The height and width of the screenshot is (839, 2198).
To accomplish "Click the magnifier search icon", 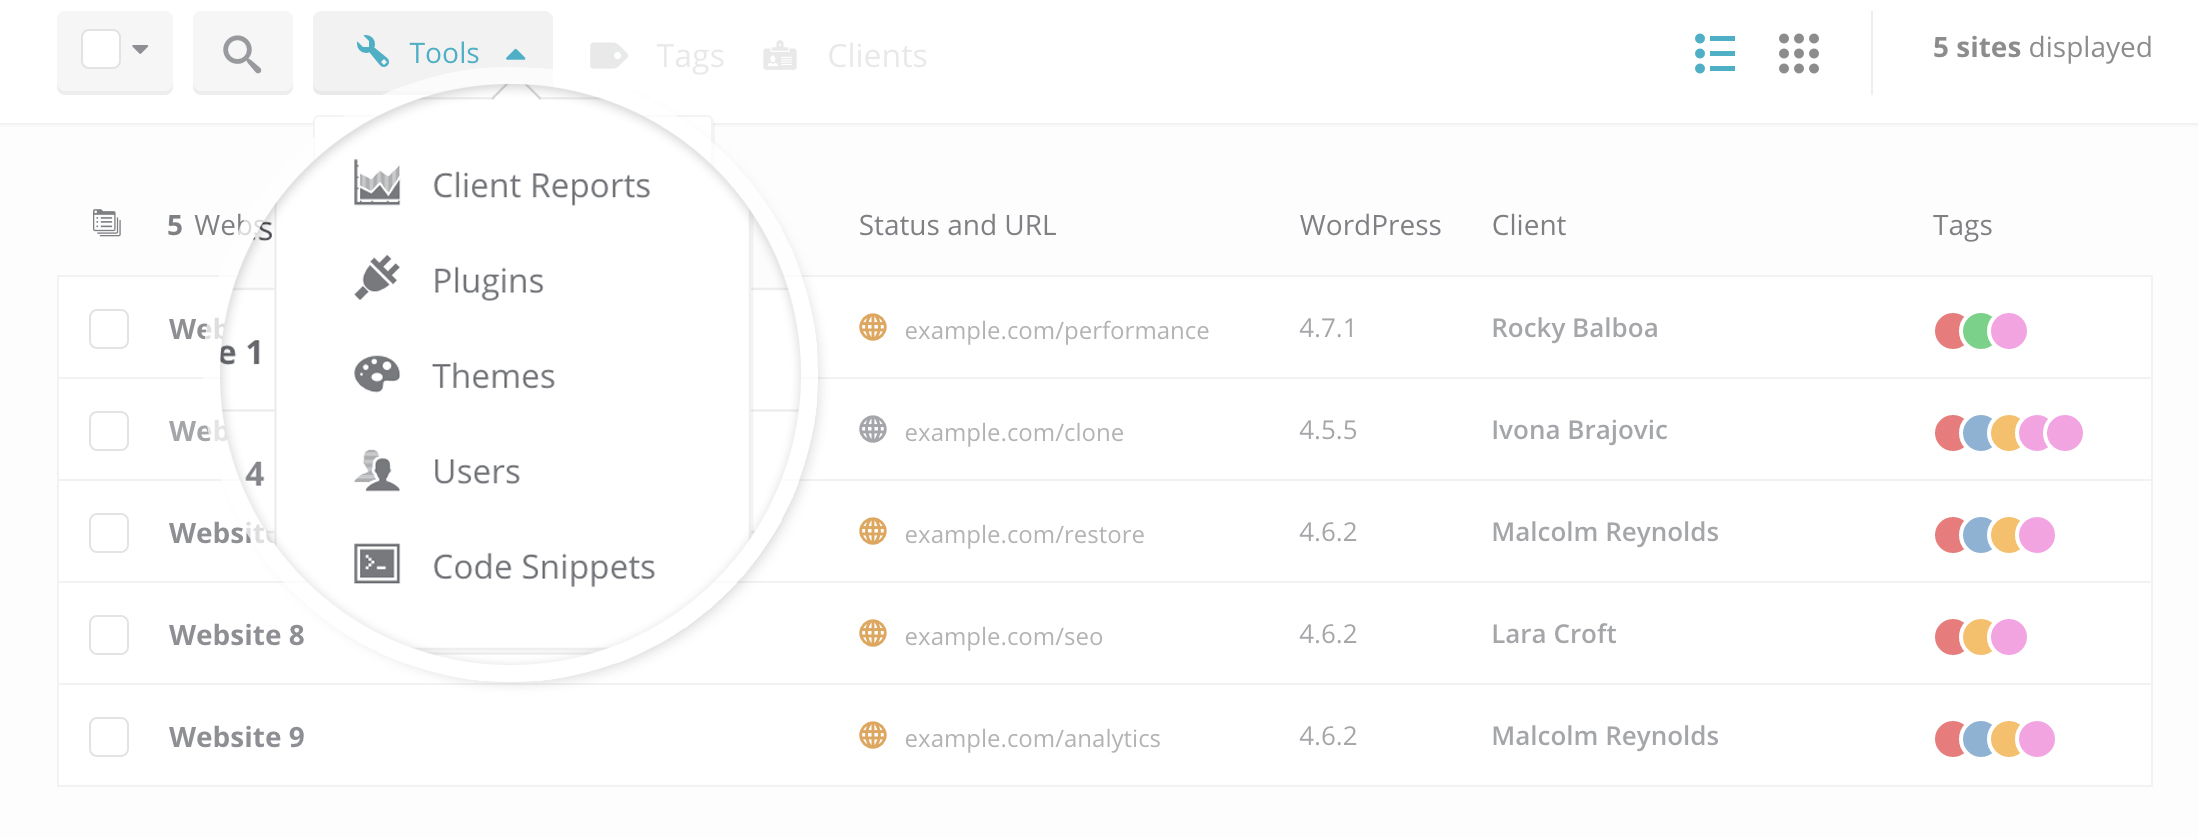I will click(x=242, y=54).
